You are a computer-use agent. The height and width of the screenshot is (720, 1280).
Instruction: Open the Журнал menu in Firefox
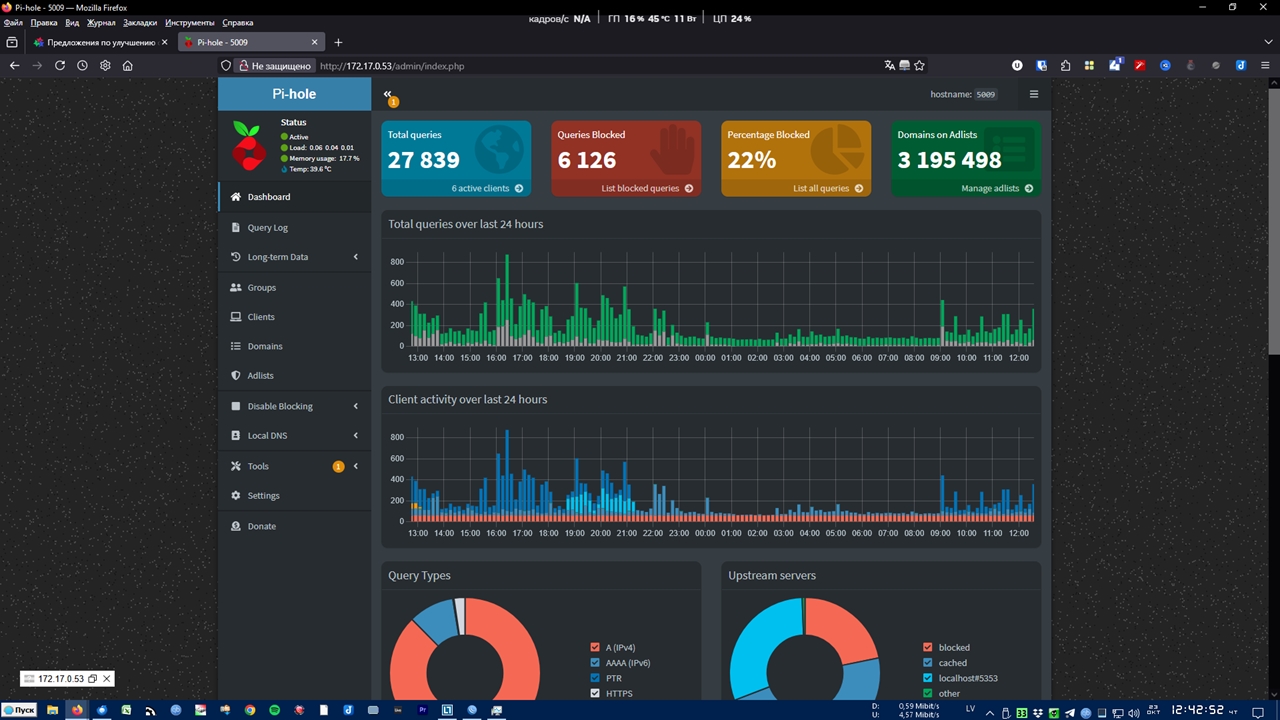(101, 22)
